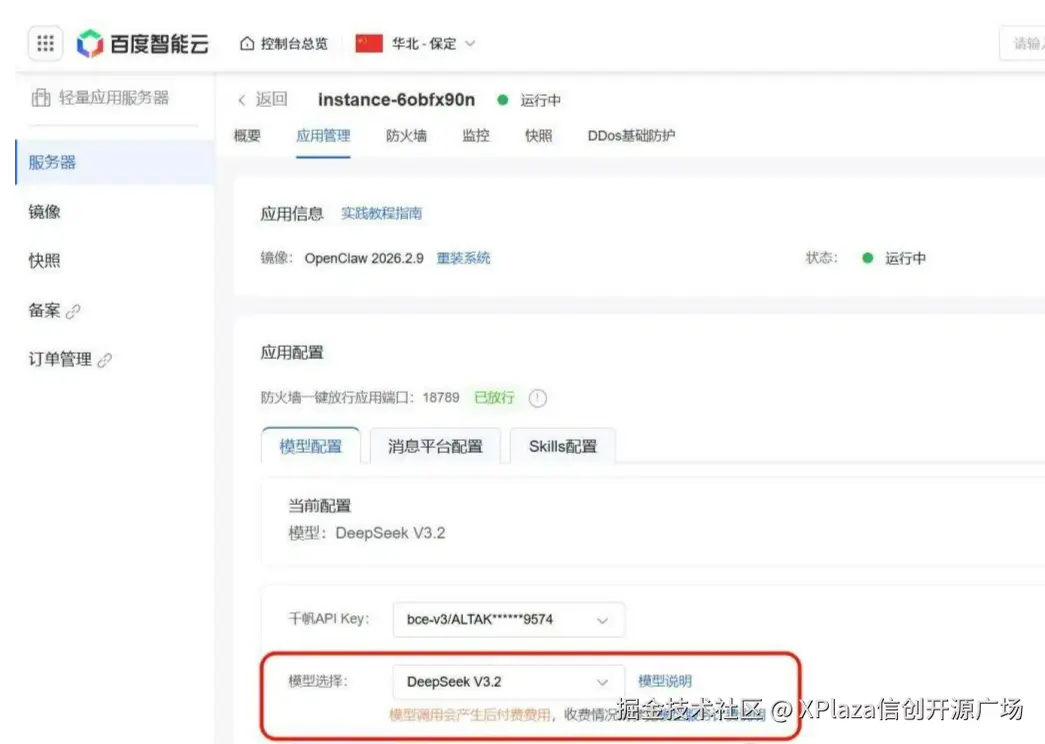The width and height of the screenshot is (1045, 744).
Task: Click the link icon beside 订单管理
Action: [105, 360]
